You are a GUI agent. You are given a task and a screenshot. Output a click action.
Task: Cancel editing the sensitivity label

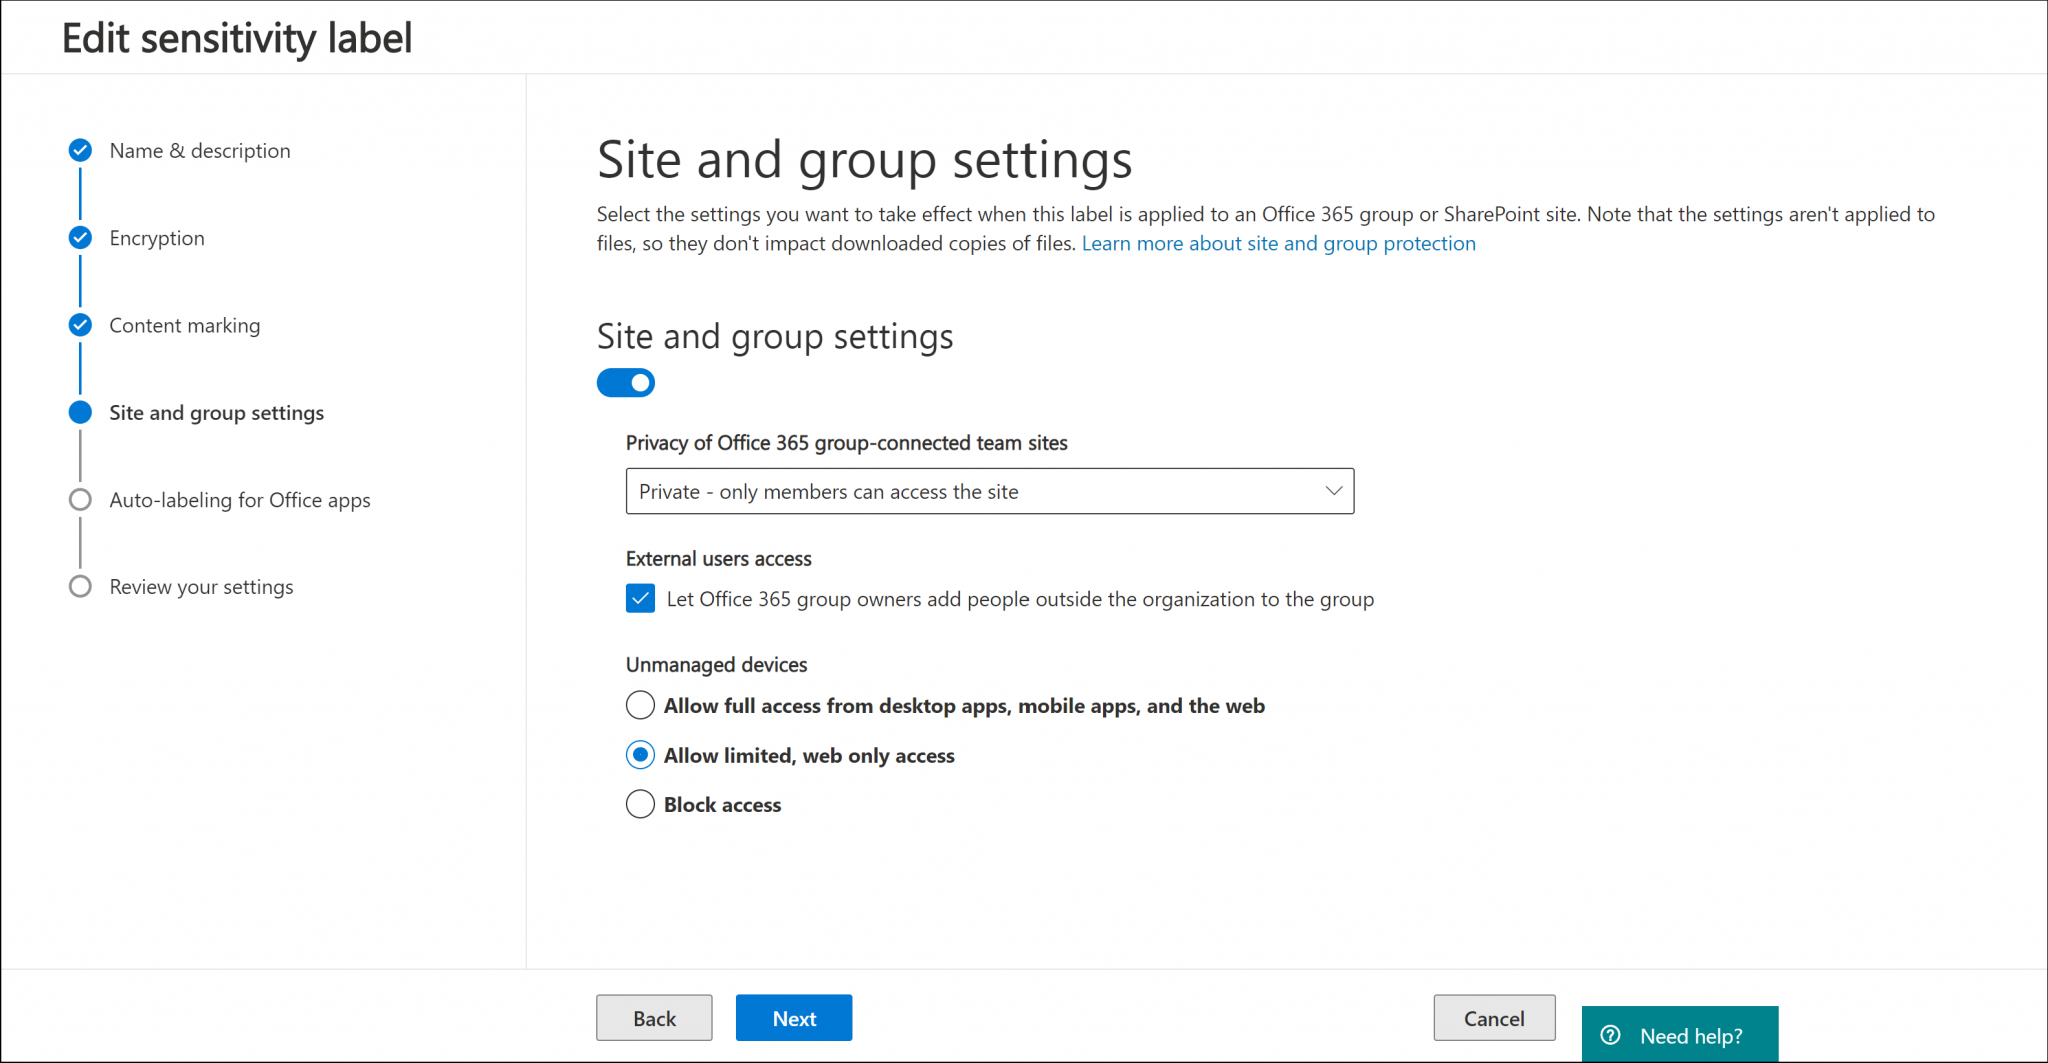[1494, 1017]
